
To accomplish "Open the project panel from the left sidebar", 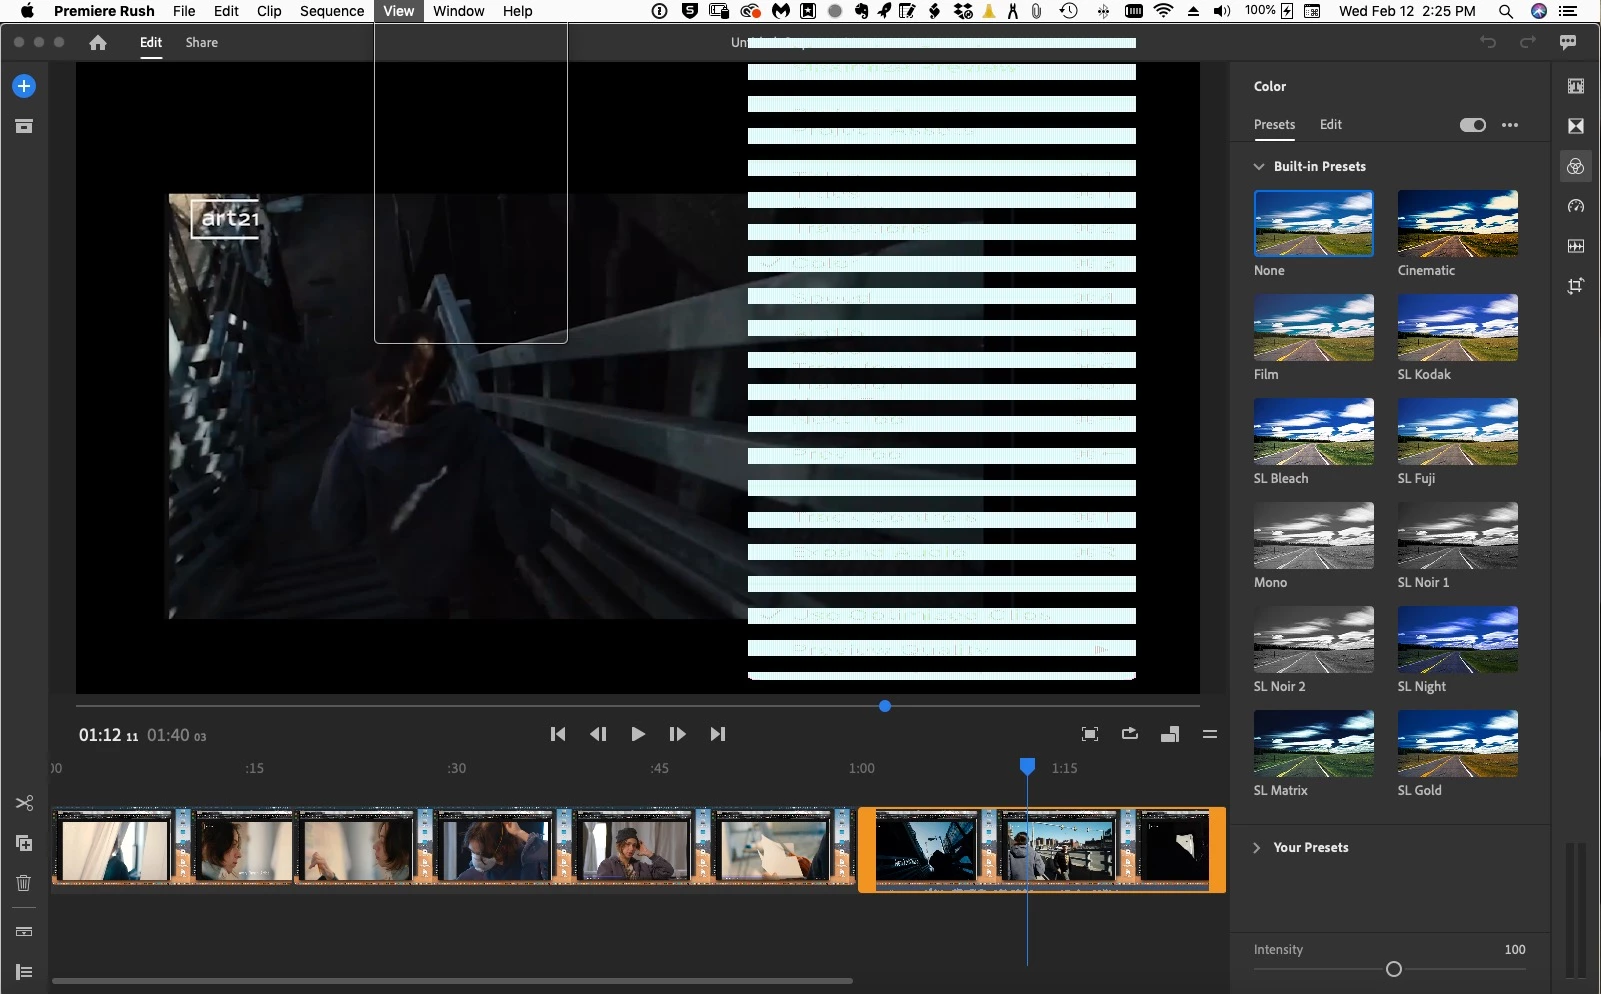I will coord(24,126).
